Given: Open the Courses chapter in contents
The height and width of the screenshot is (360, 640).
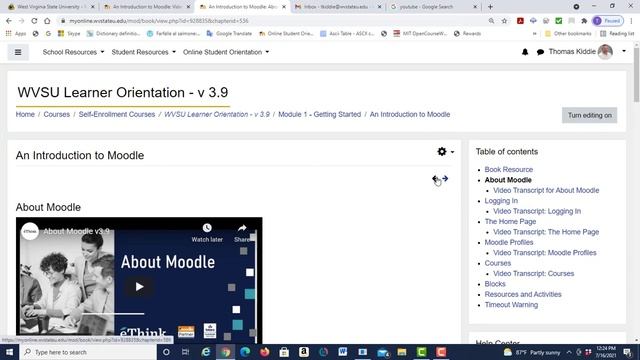Looking at the screenshot, I should (x=498, y=263).
